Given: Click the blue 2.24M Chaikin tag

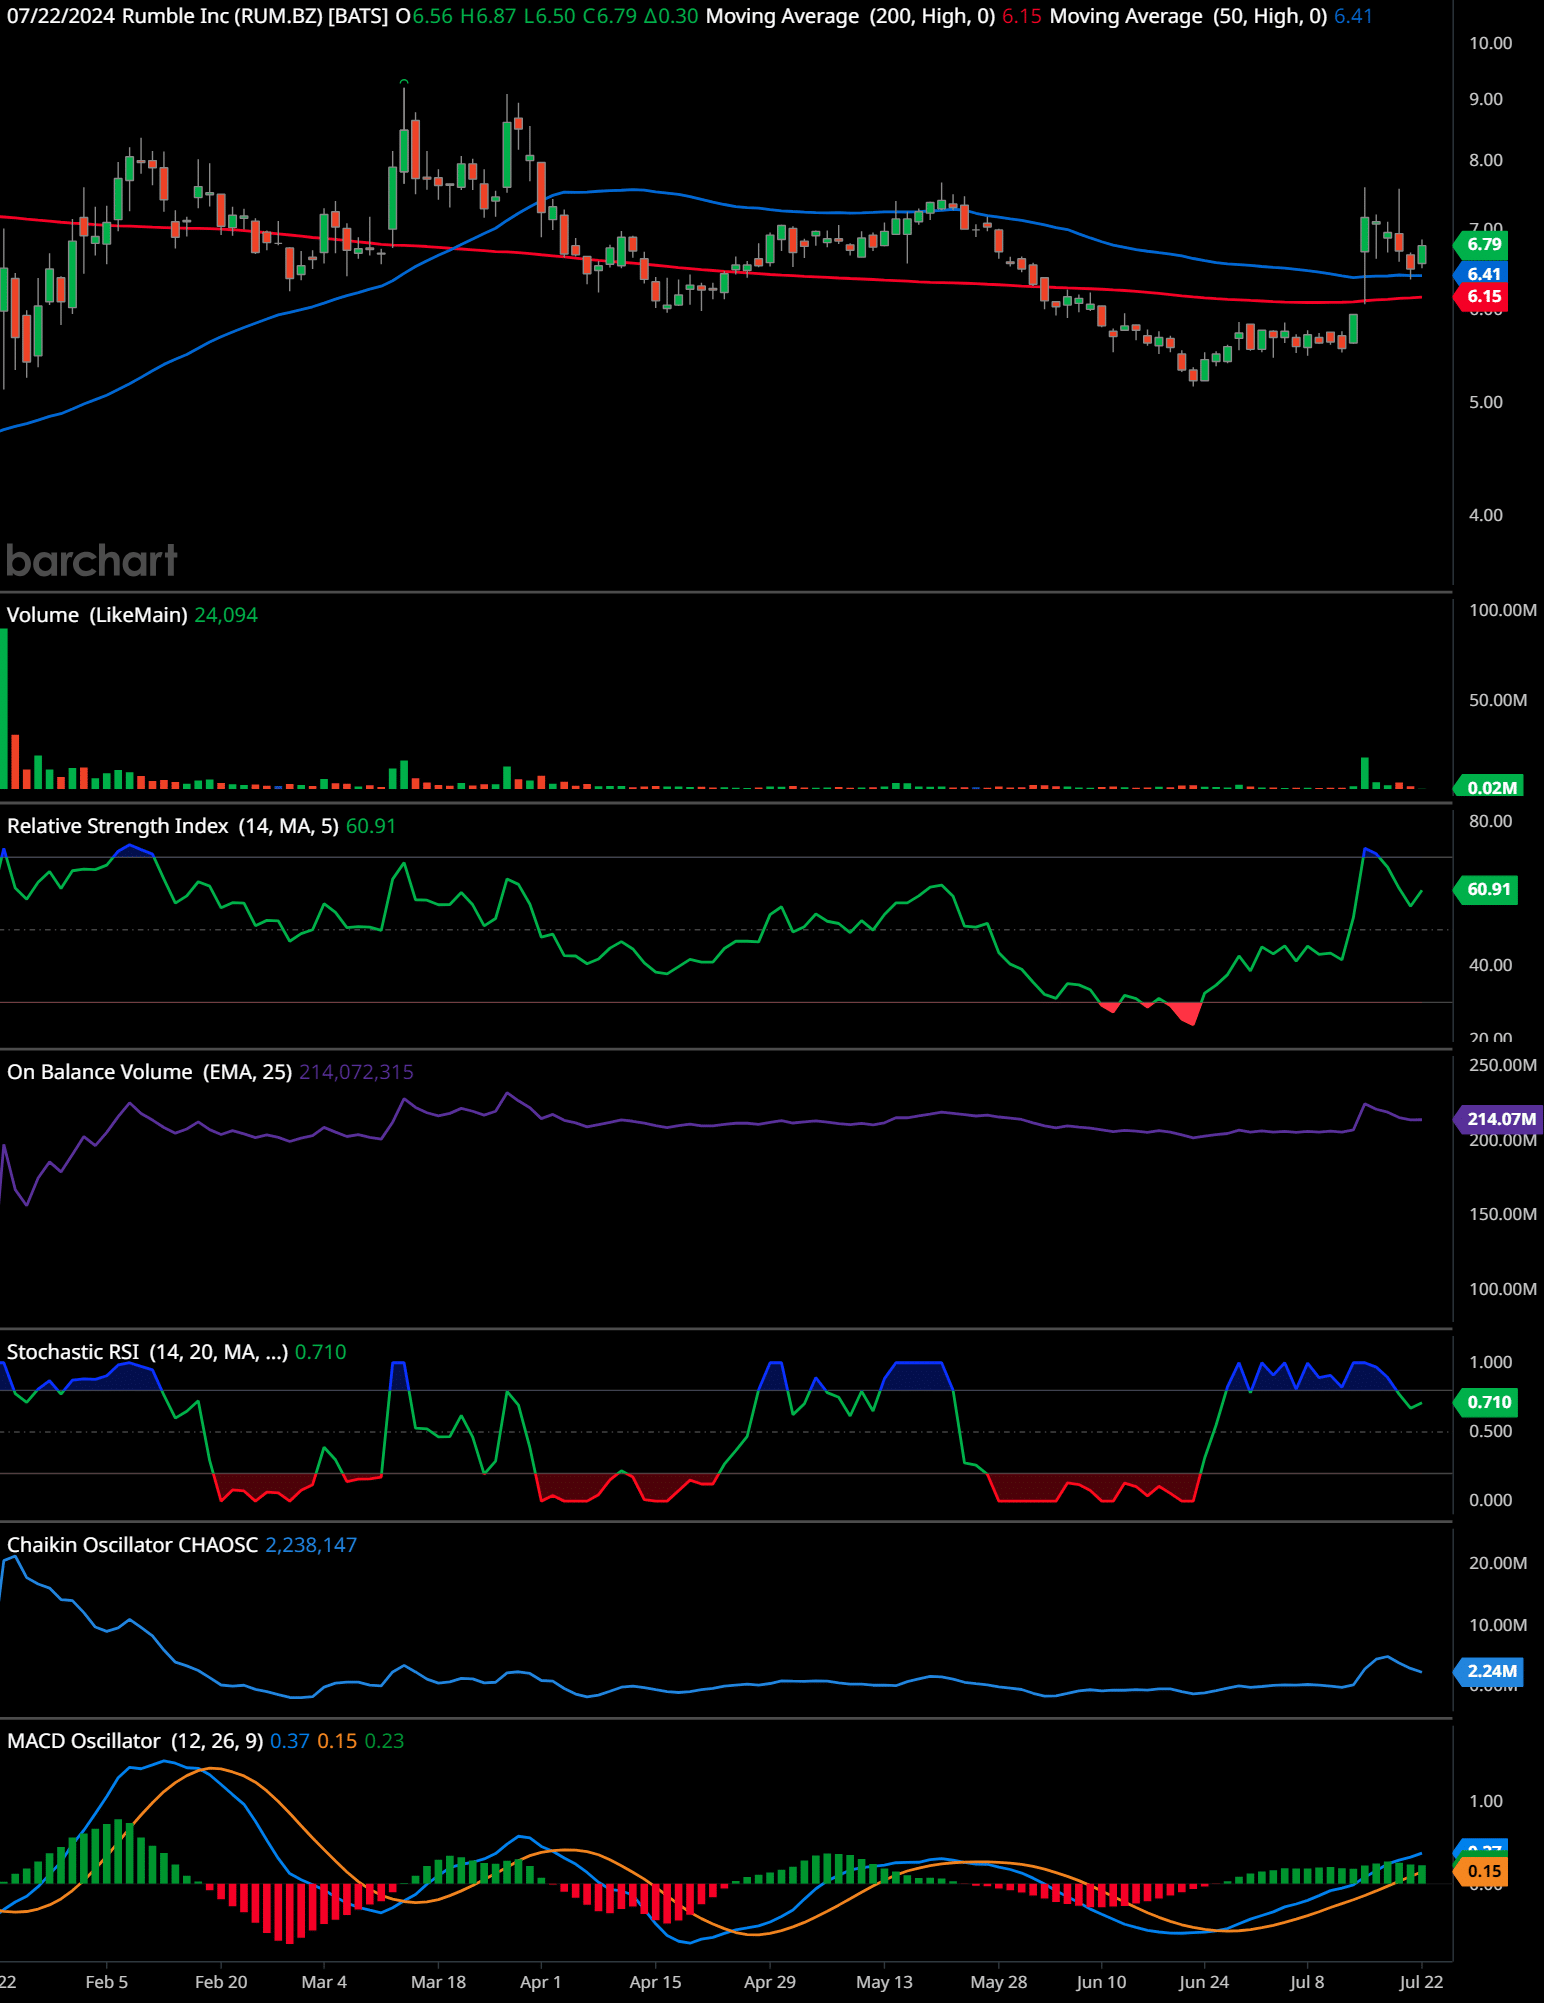Looking at the screenshot, I should tap(1489, 1671).
